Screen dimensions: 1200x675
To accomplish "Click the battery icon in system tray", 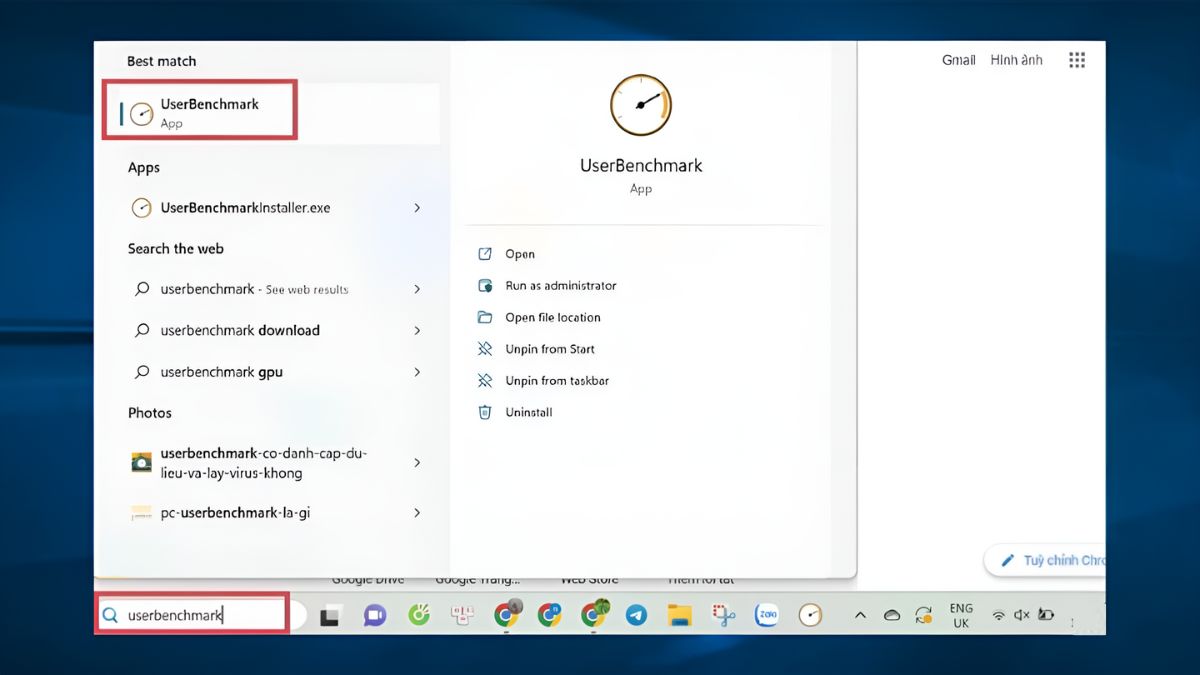I will [1046, 615].
